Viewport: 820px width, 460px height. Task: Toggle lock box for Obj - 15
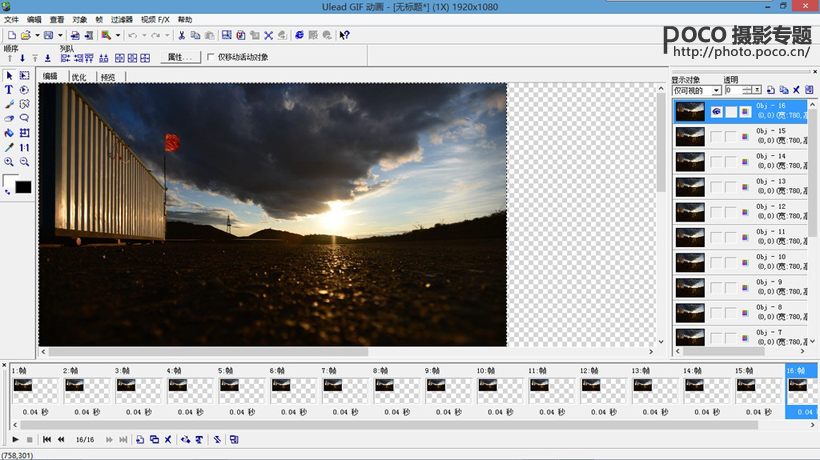click(731, 137)
